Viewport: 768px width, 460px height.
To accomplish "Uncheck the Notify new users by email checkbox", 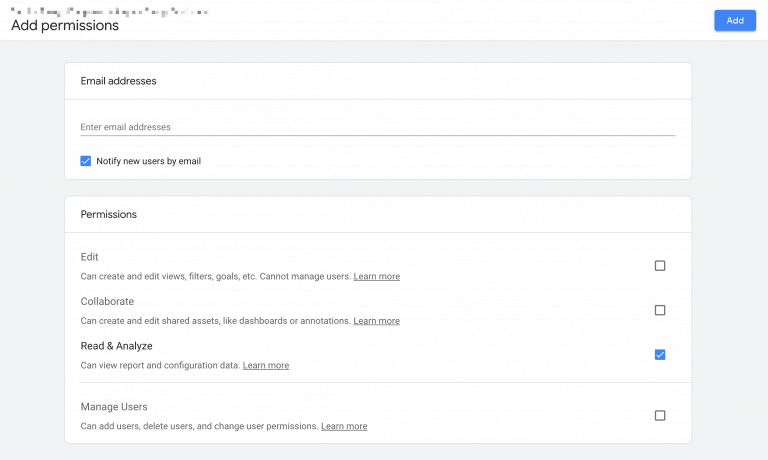I will coord(86,161).
